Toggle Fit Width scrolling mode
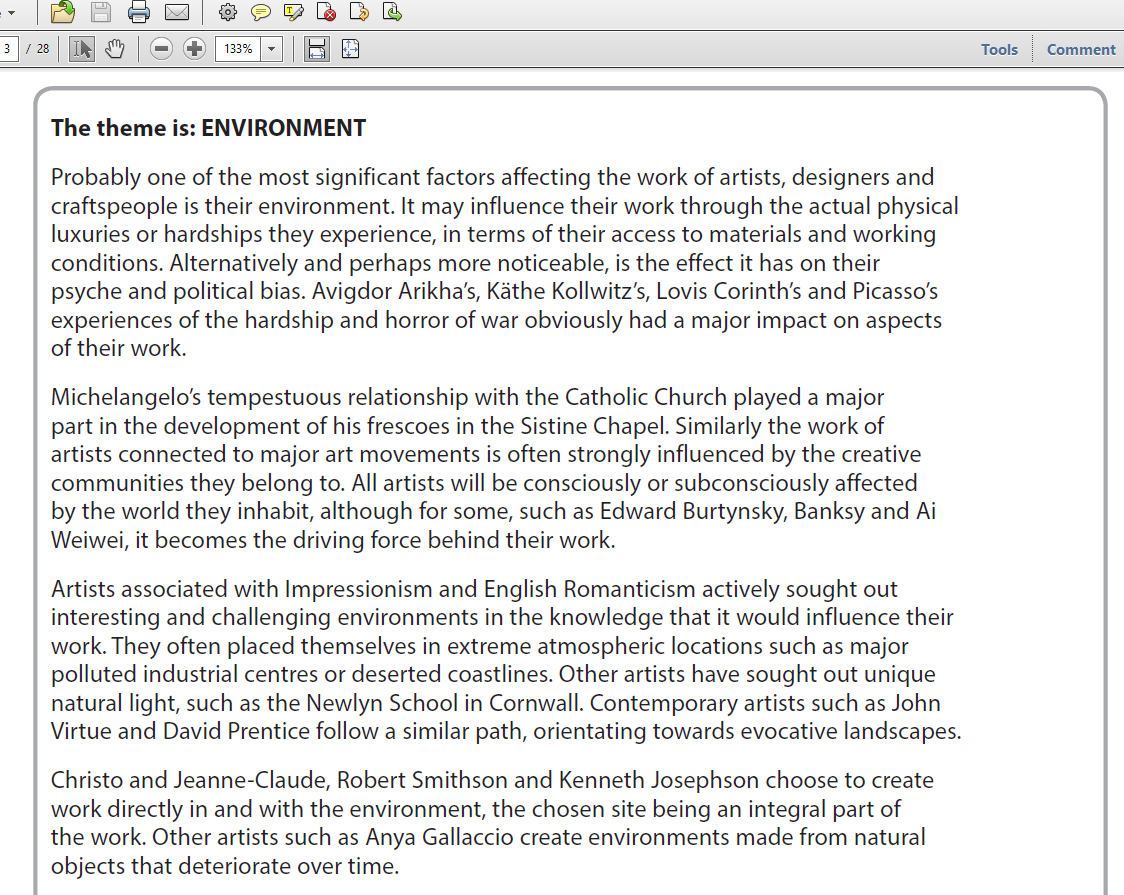The width and height of the screenshot is (1124, 895). click(316, 49)
